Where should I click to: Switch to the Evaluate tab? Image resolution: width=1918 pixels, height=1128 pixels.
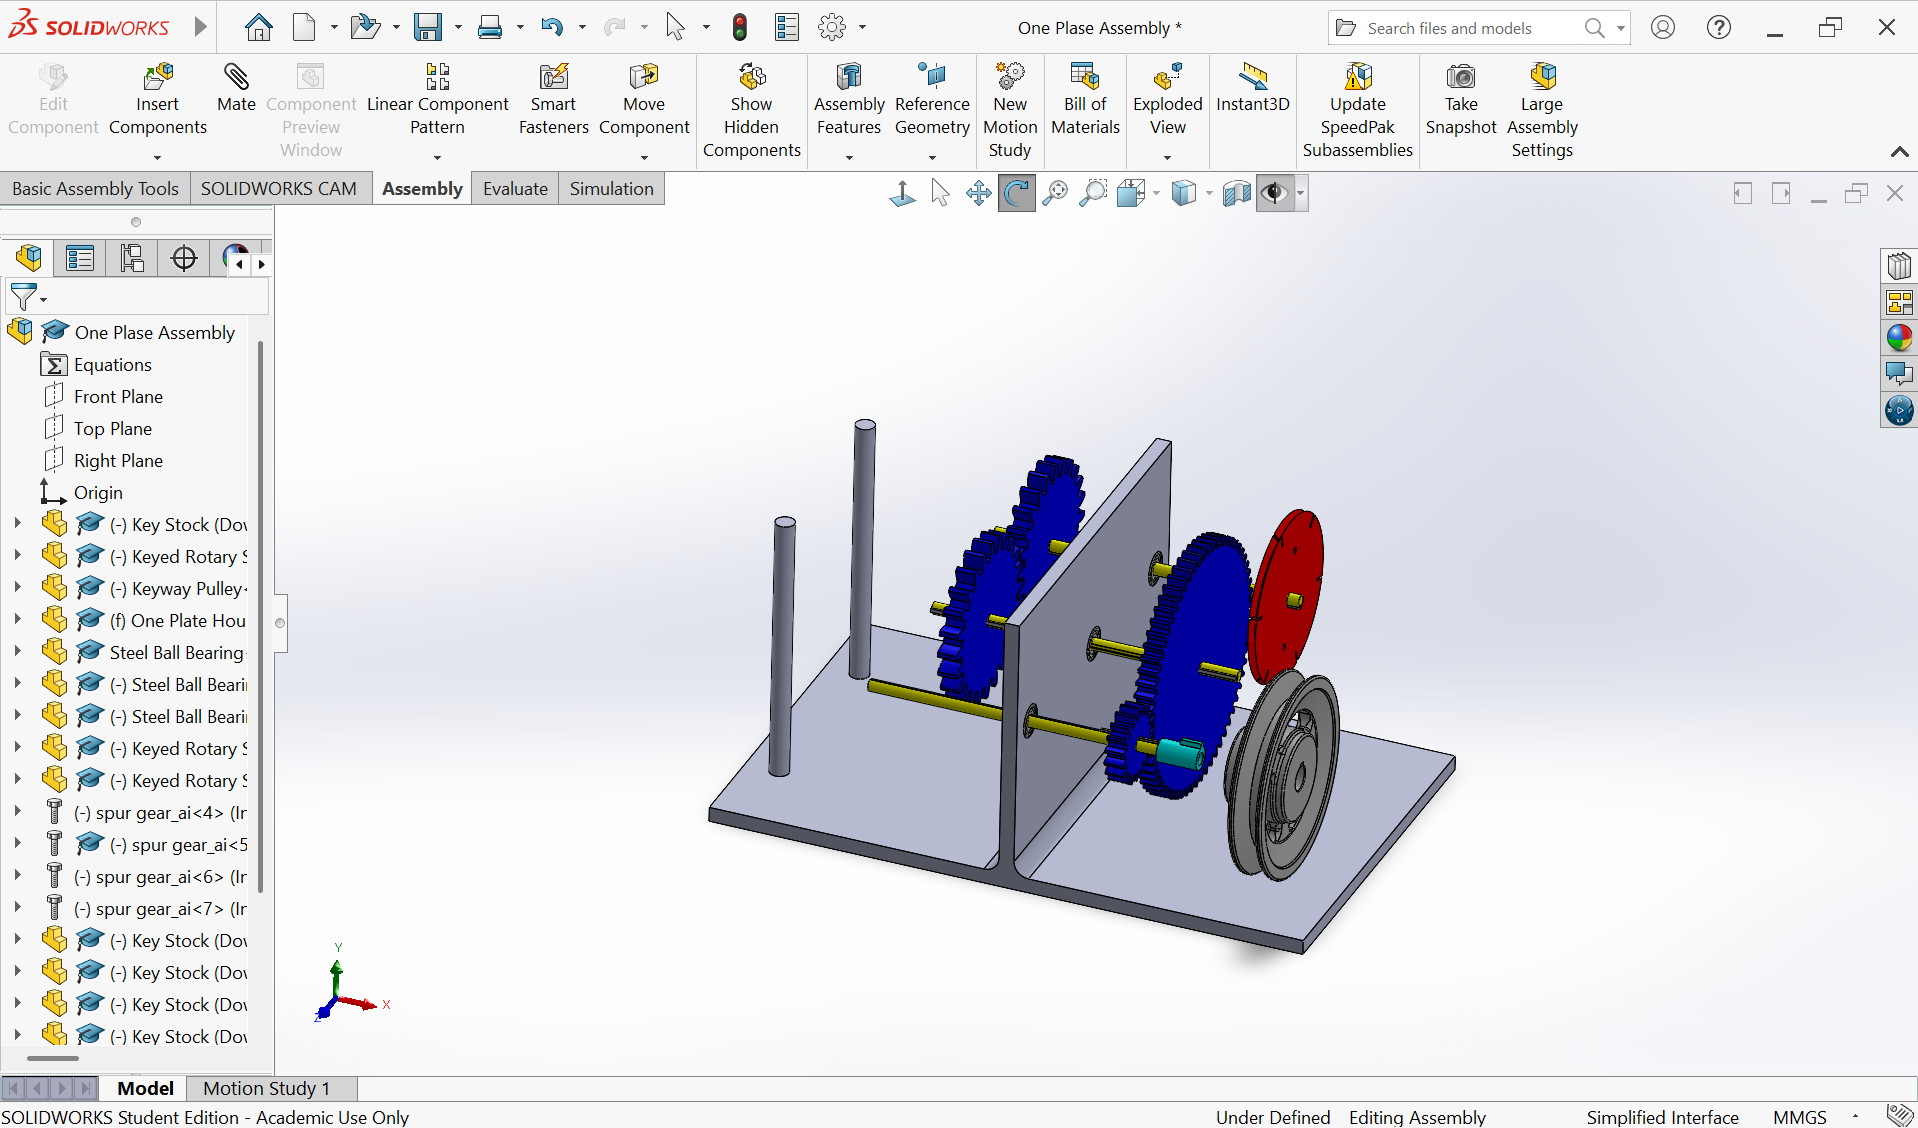[x=515, y=189]
